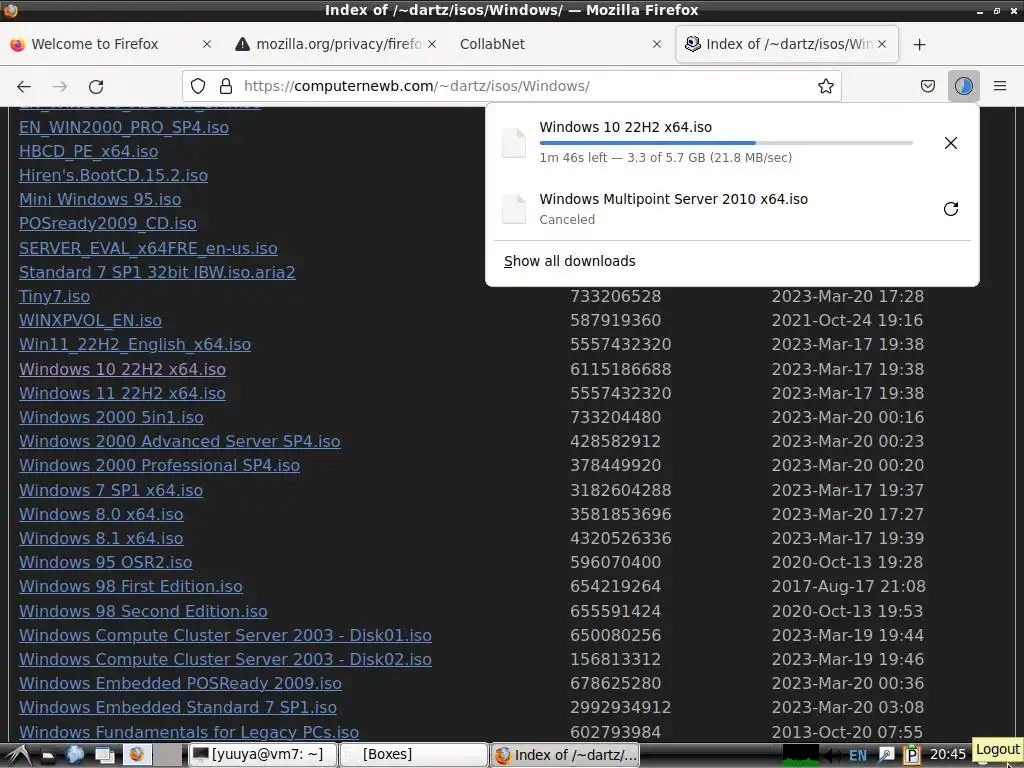Open file manager from the taskbar
Viewport: 1024px width, 768px height.
click(x=48, y=755)
